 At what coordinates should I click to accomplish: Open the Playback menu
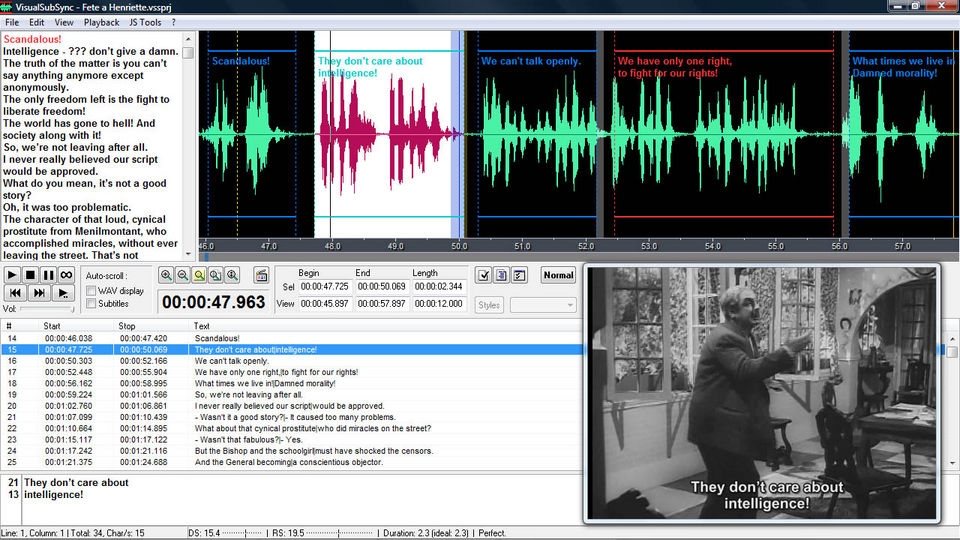tap(102, 23)
